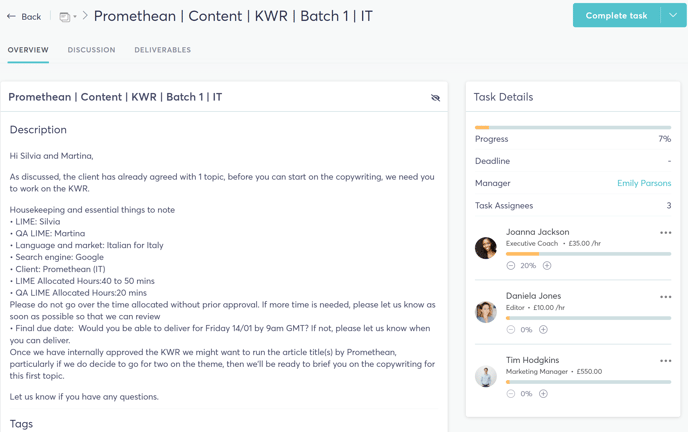Click the Deadline row label
Viewport: 688px width, 432px height.
click(492, 161)
